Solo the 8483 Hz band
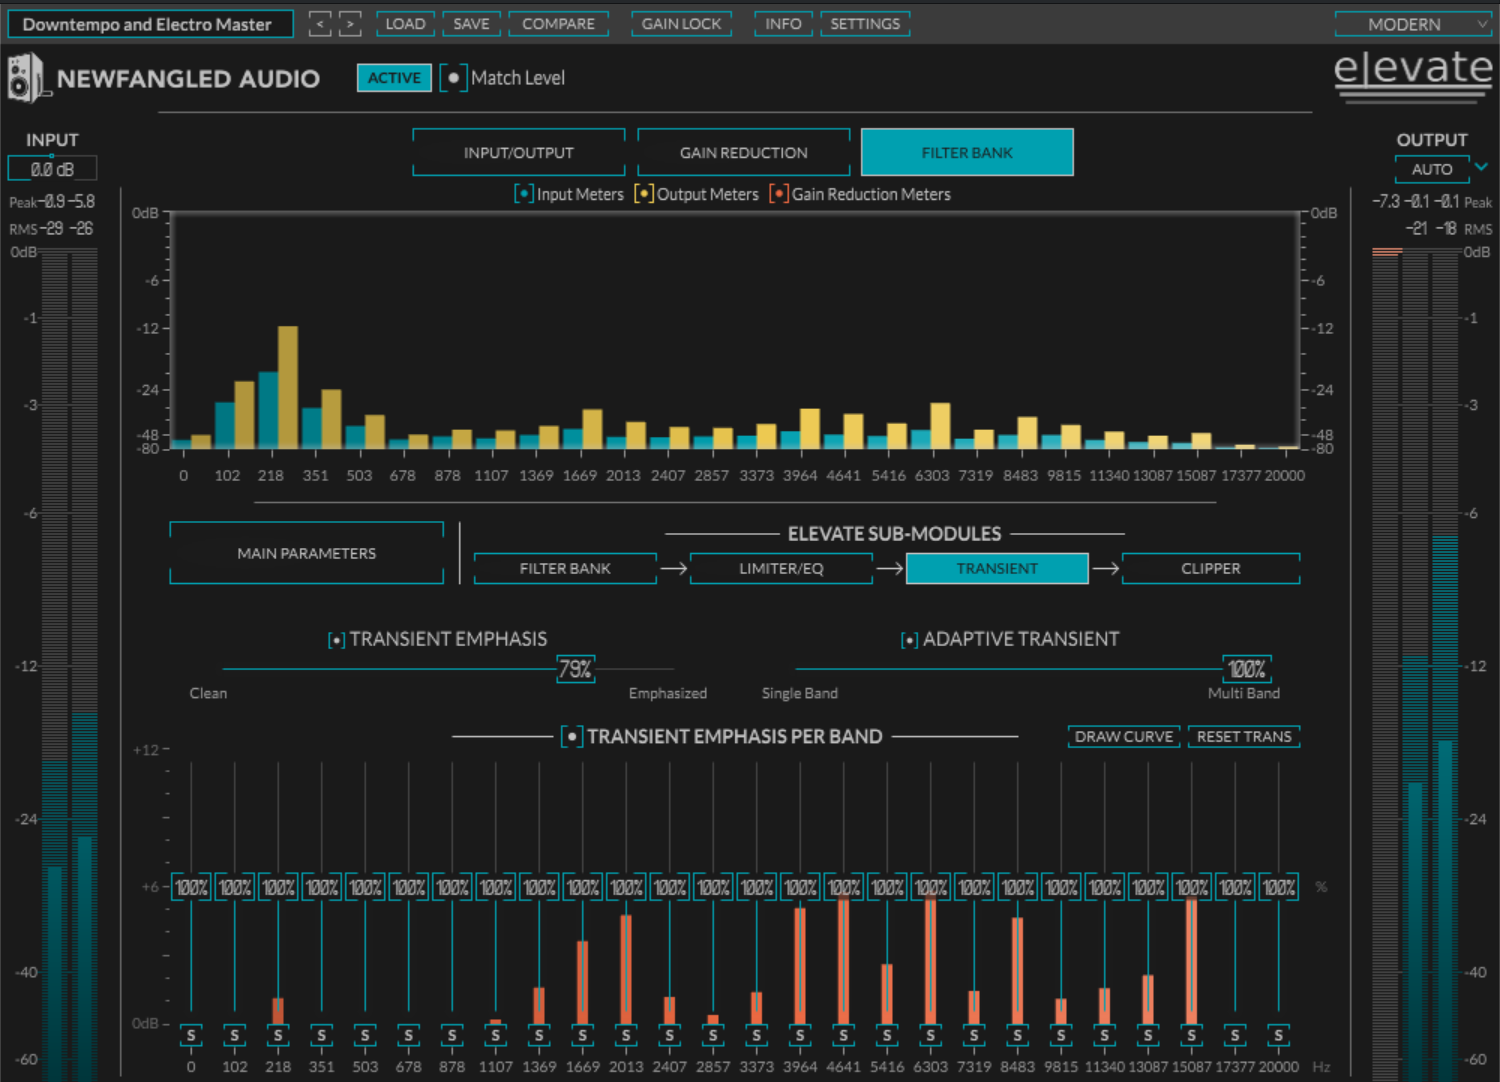1500x1082 pixels. tap(1018, 1036)
